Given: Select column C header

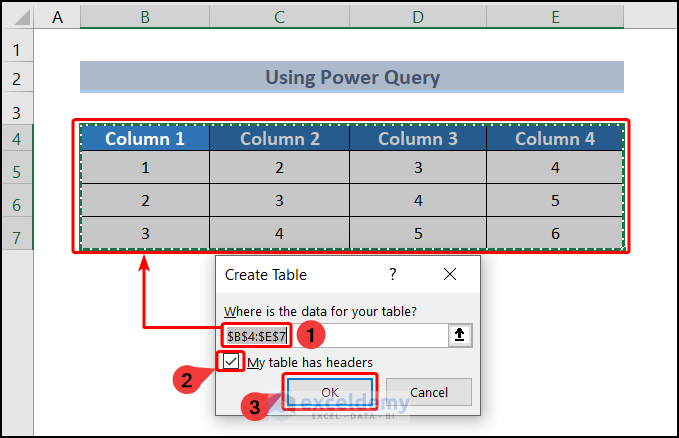Looking at the screenshot, I should pos(279,16).
